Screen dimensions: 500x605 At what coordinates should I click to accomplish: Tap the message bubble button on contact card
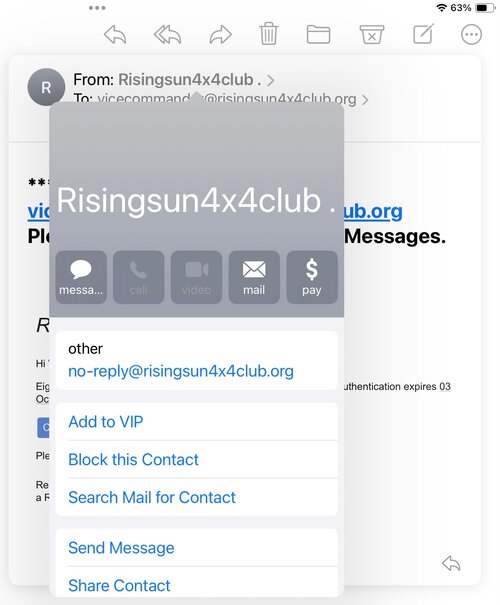click(81, 277)
